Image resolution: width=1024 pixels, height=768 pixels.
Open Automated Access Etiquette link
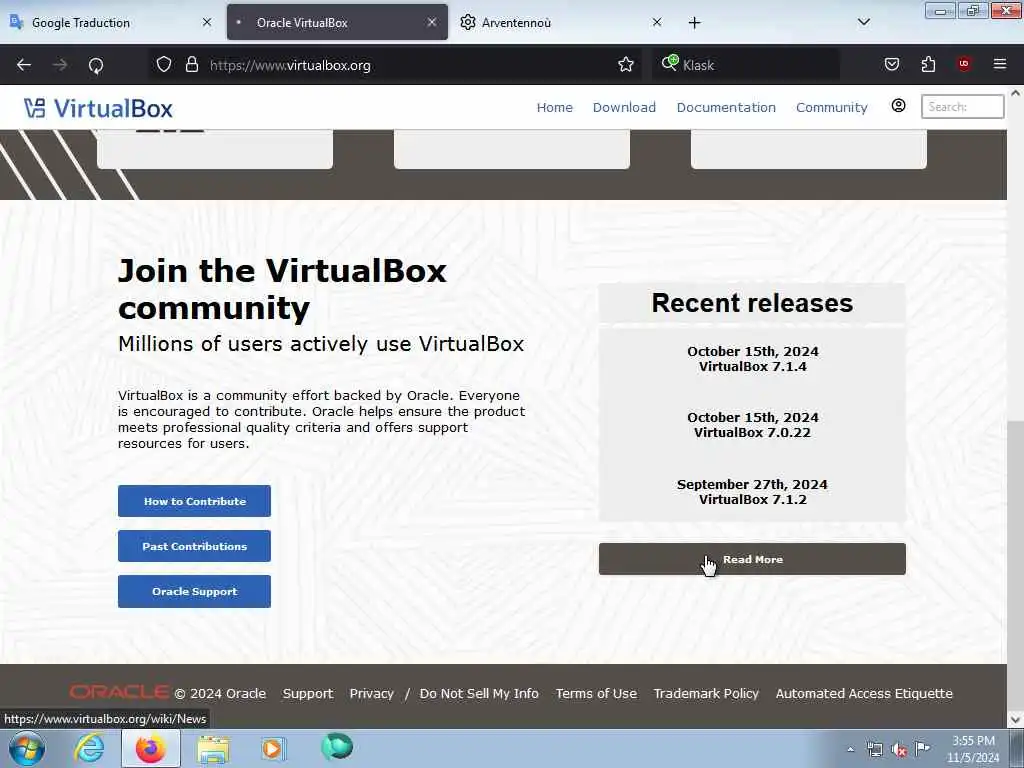[x=864, y=694]
